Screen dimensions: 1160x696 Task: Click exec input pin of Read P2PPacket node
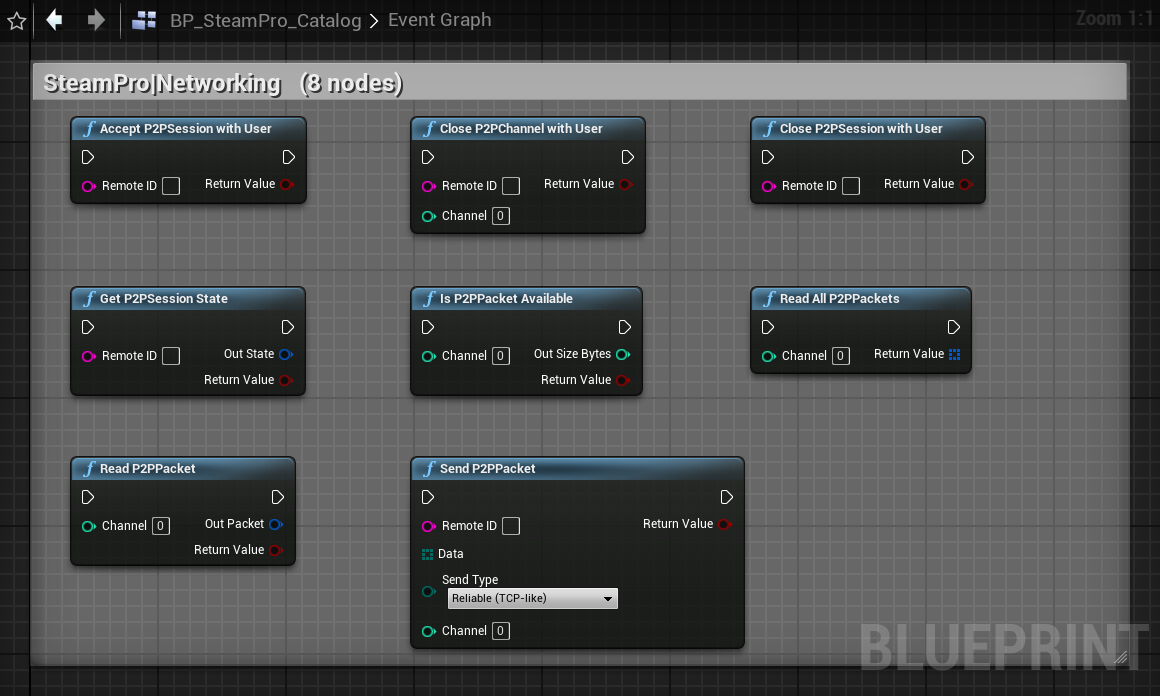coord(88,497)
